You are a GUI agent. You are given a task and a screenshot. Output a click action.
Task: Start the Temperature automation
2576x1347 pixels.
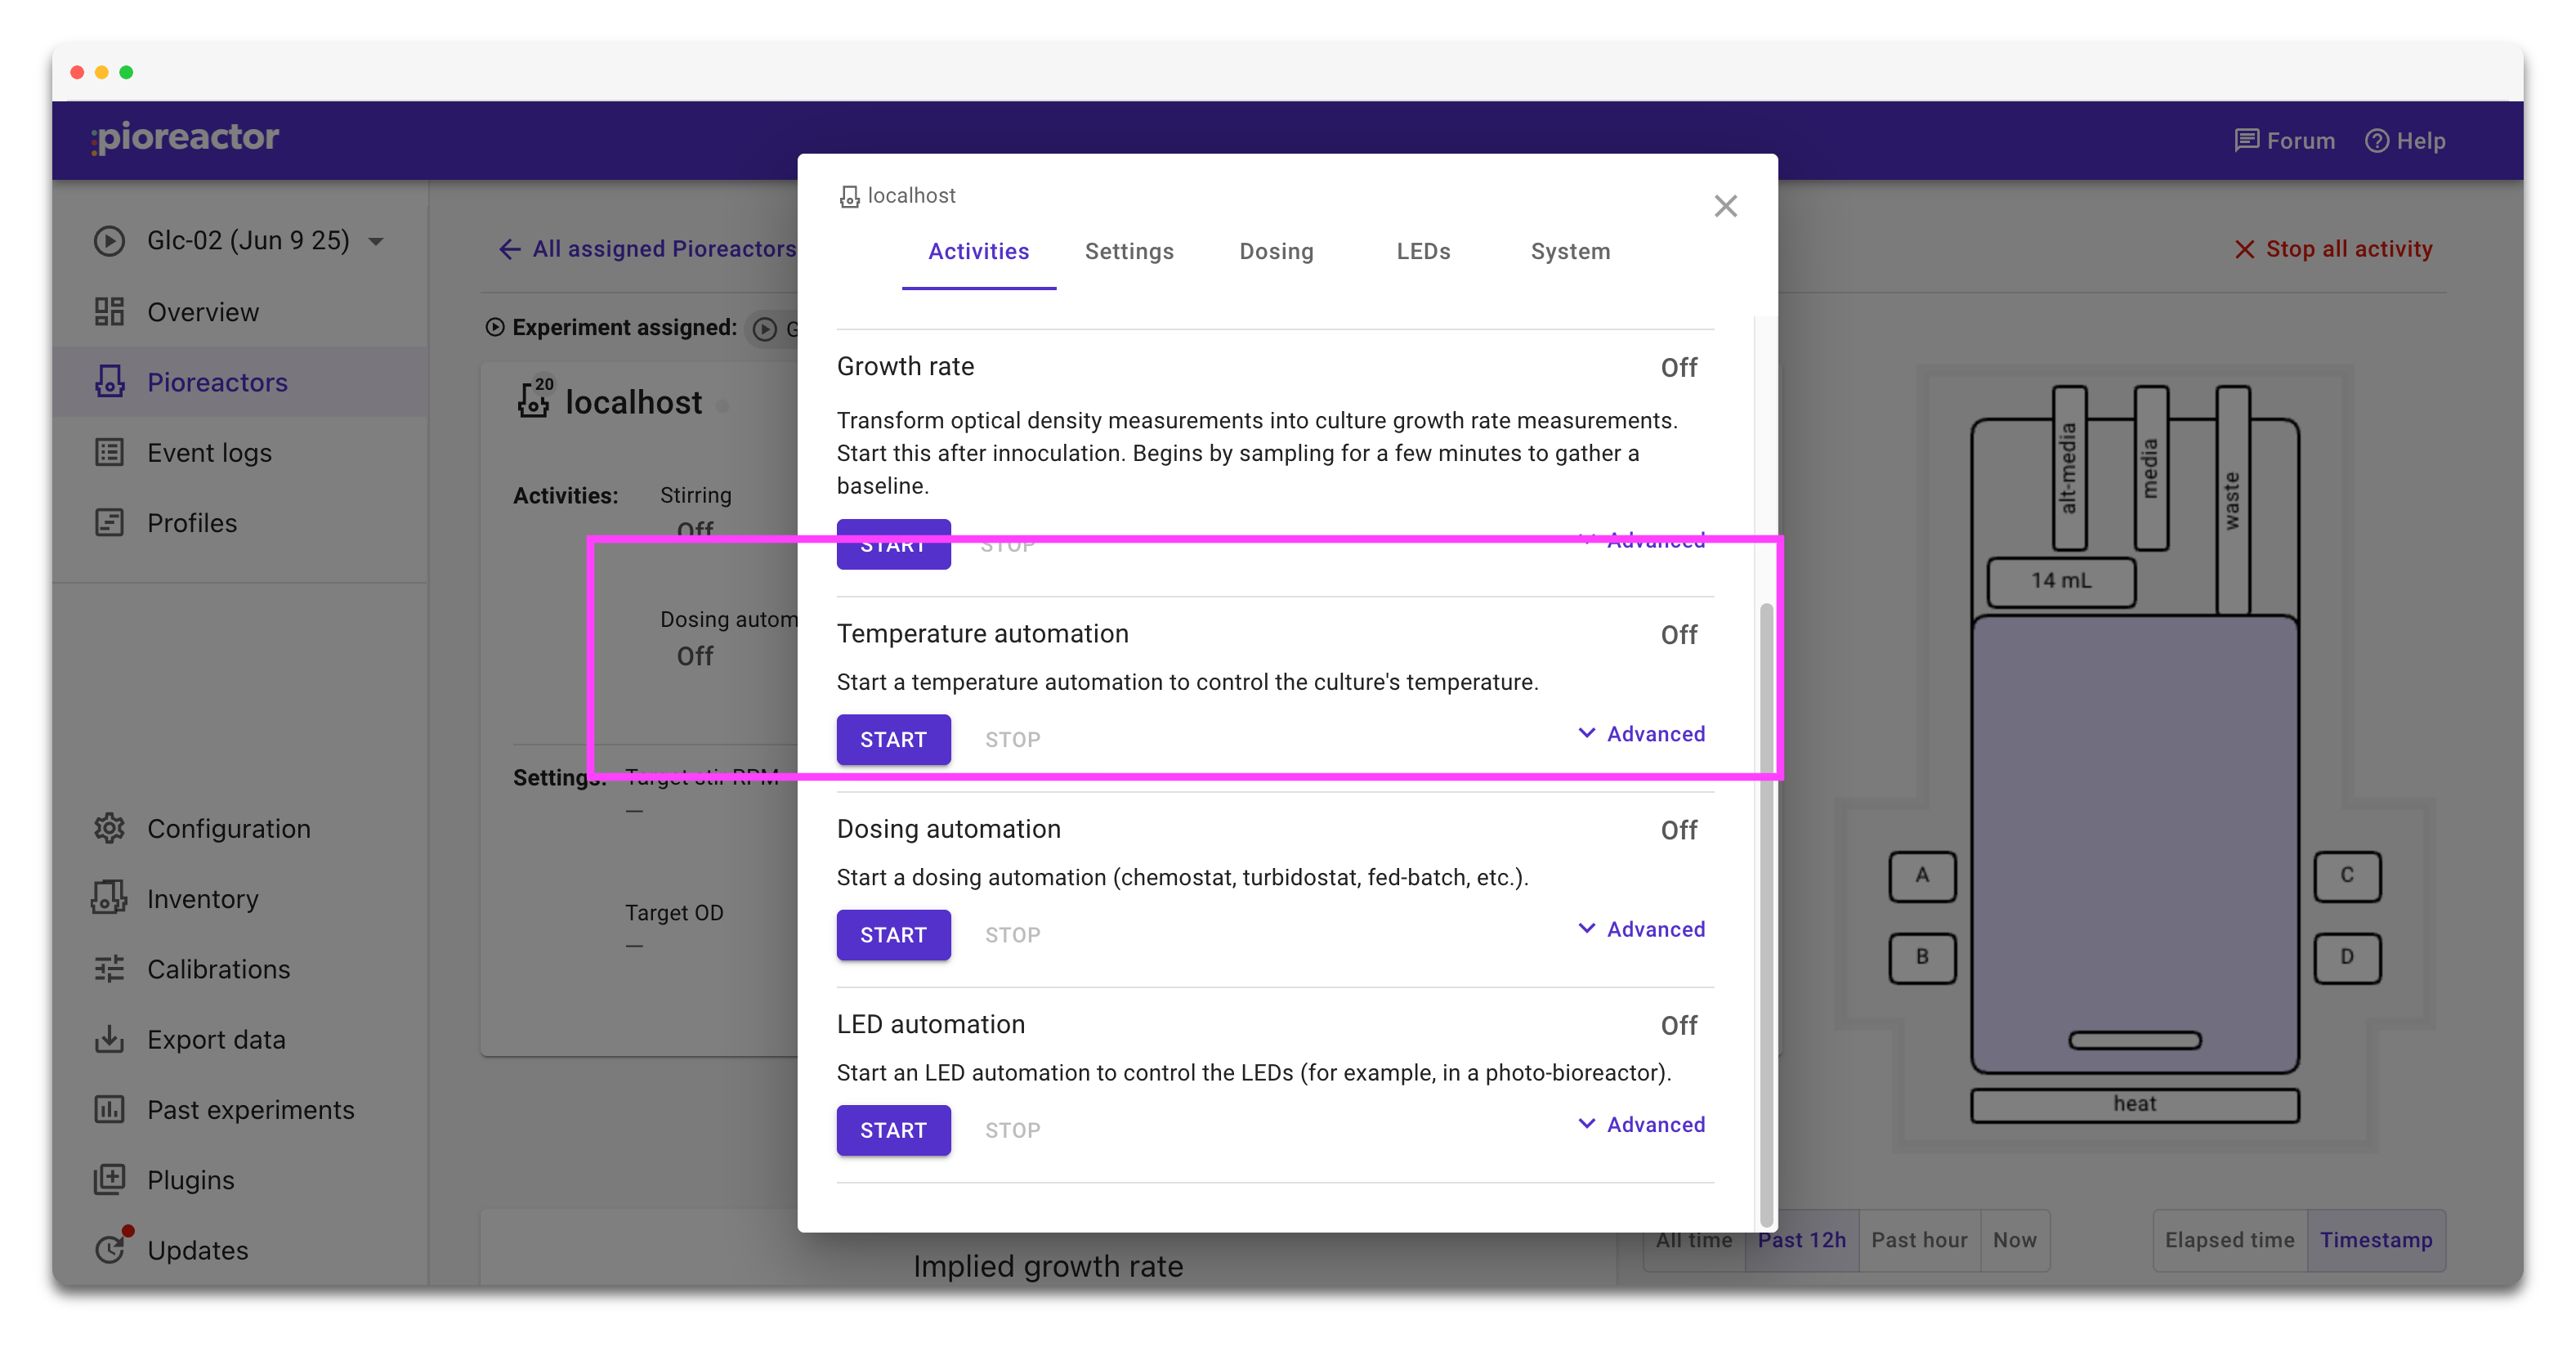tap(893, 739)
